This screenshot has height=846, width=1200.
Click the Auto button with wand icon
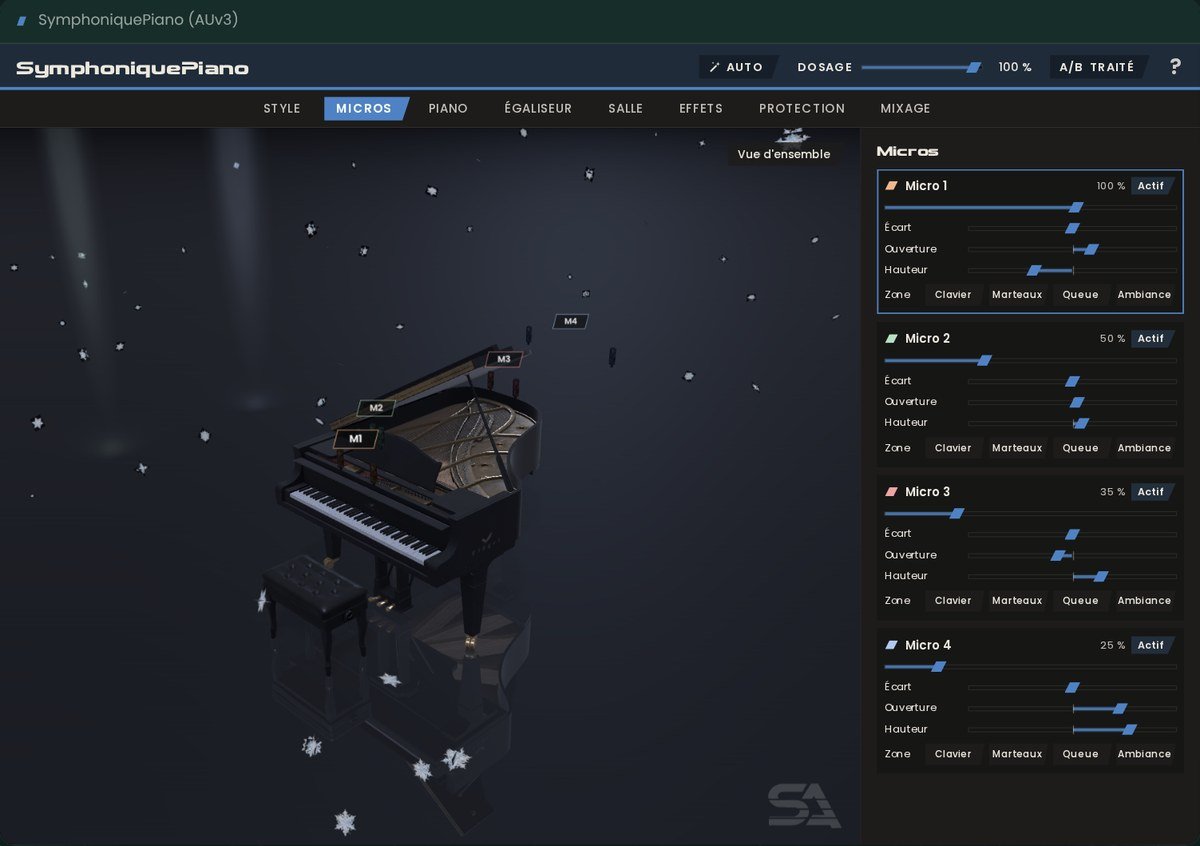(x=737, y=67)
